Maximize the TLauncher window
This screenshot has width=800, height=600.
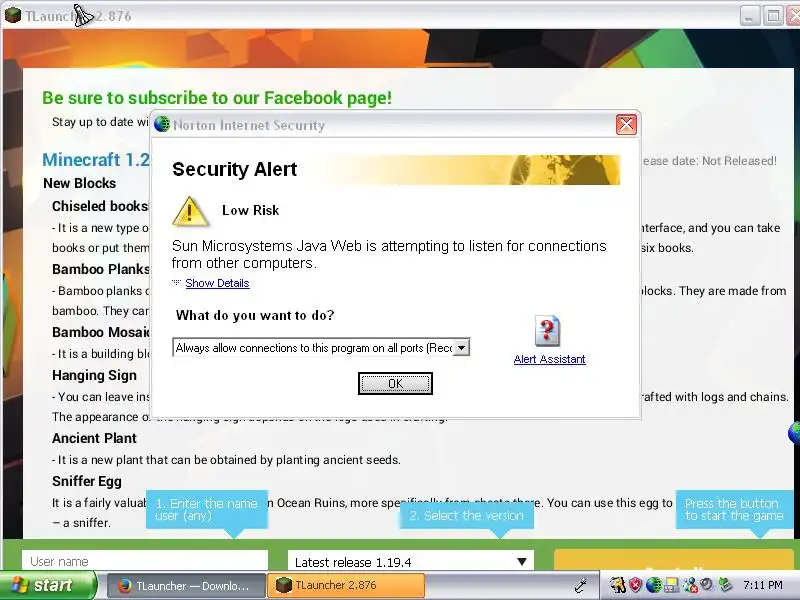click(773, 16)
